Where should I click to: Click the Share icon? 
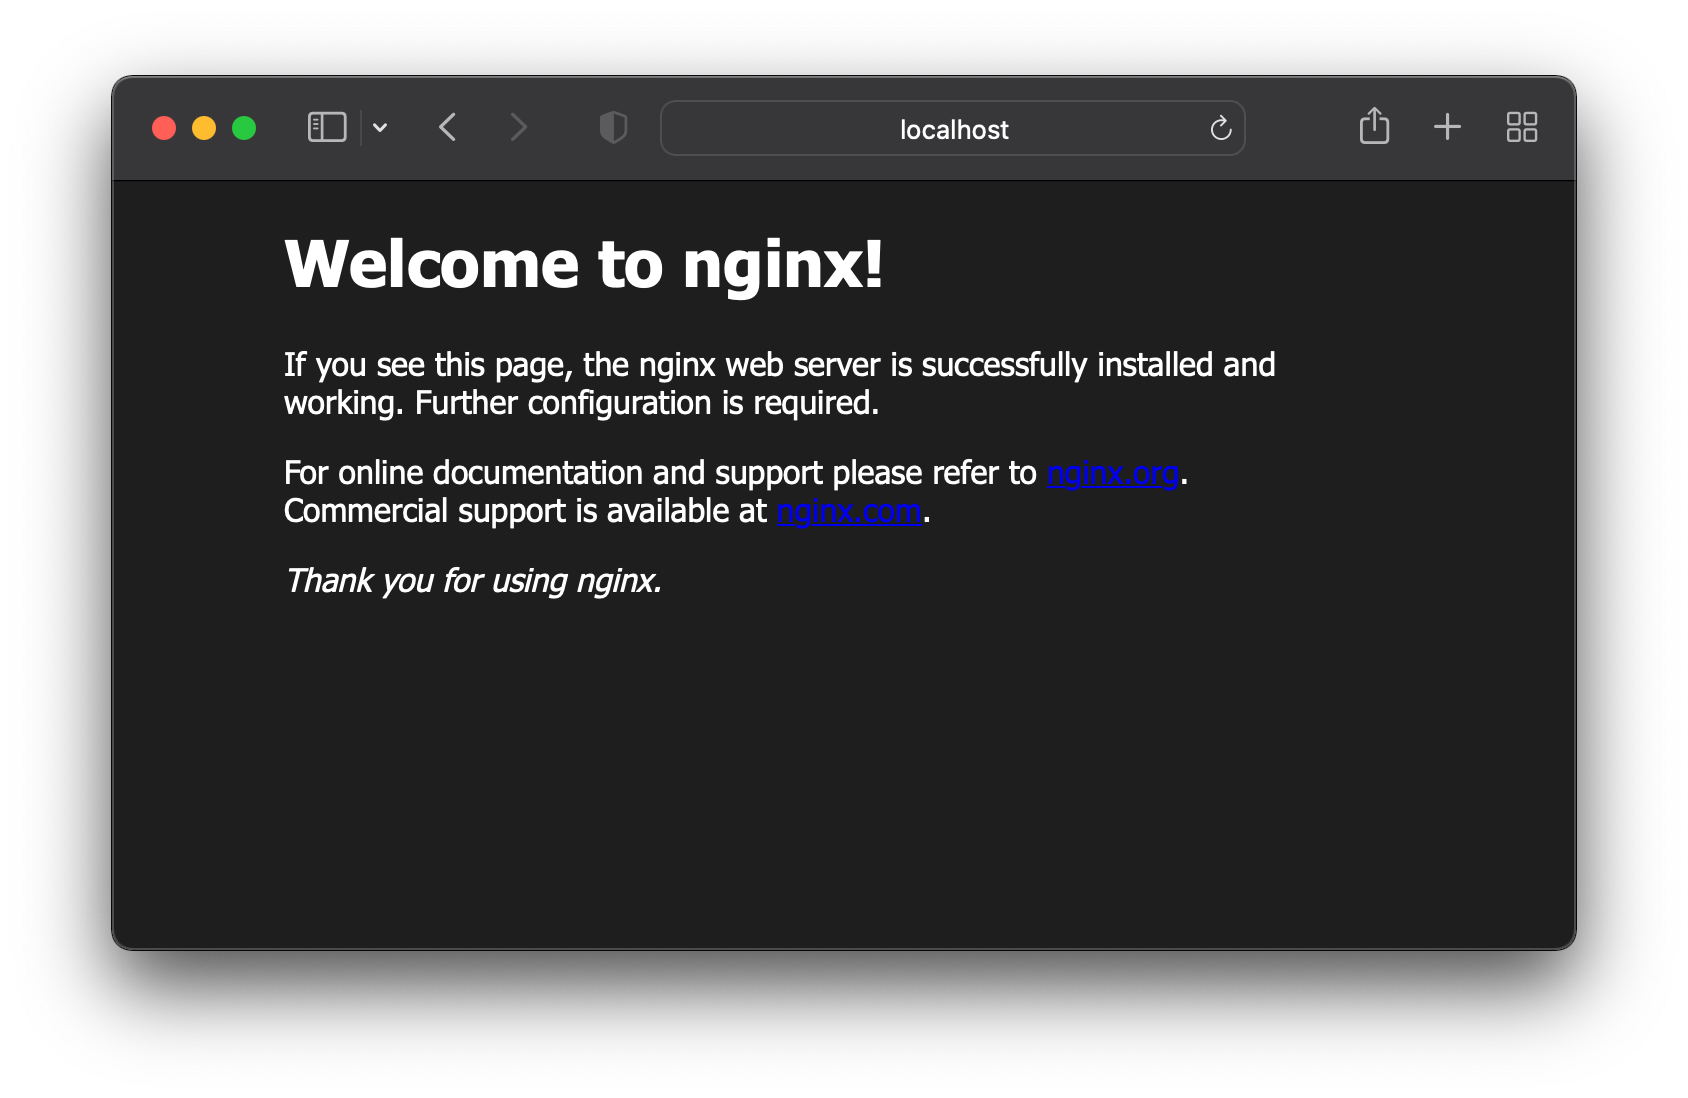pyautogui.click(x=1374, y=126)
